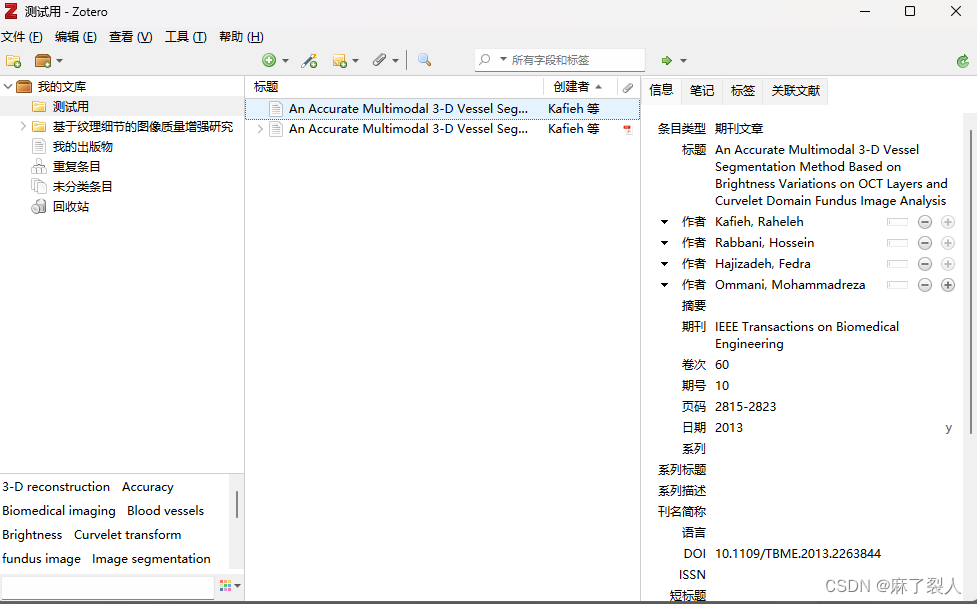Open the Locate dropdown arrow
Screen dimensions: 977x604
683,60
